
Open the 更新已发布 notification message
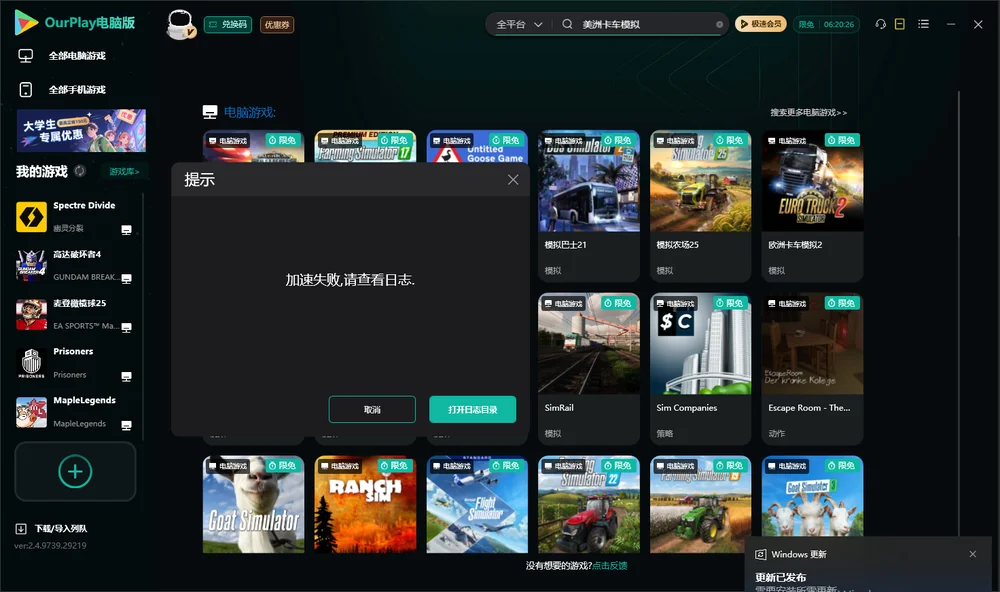781,577
